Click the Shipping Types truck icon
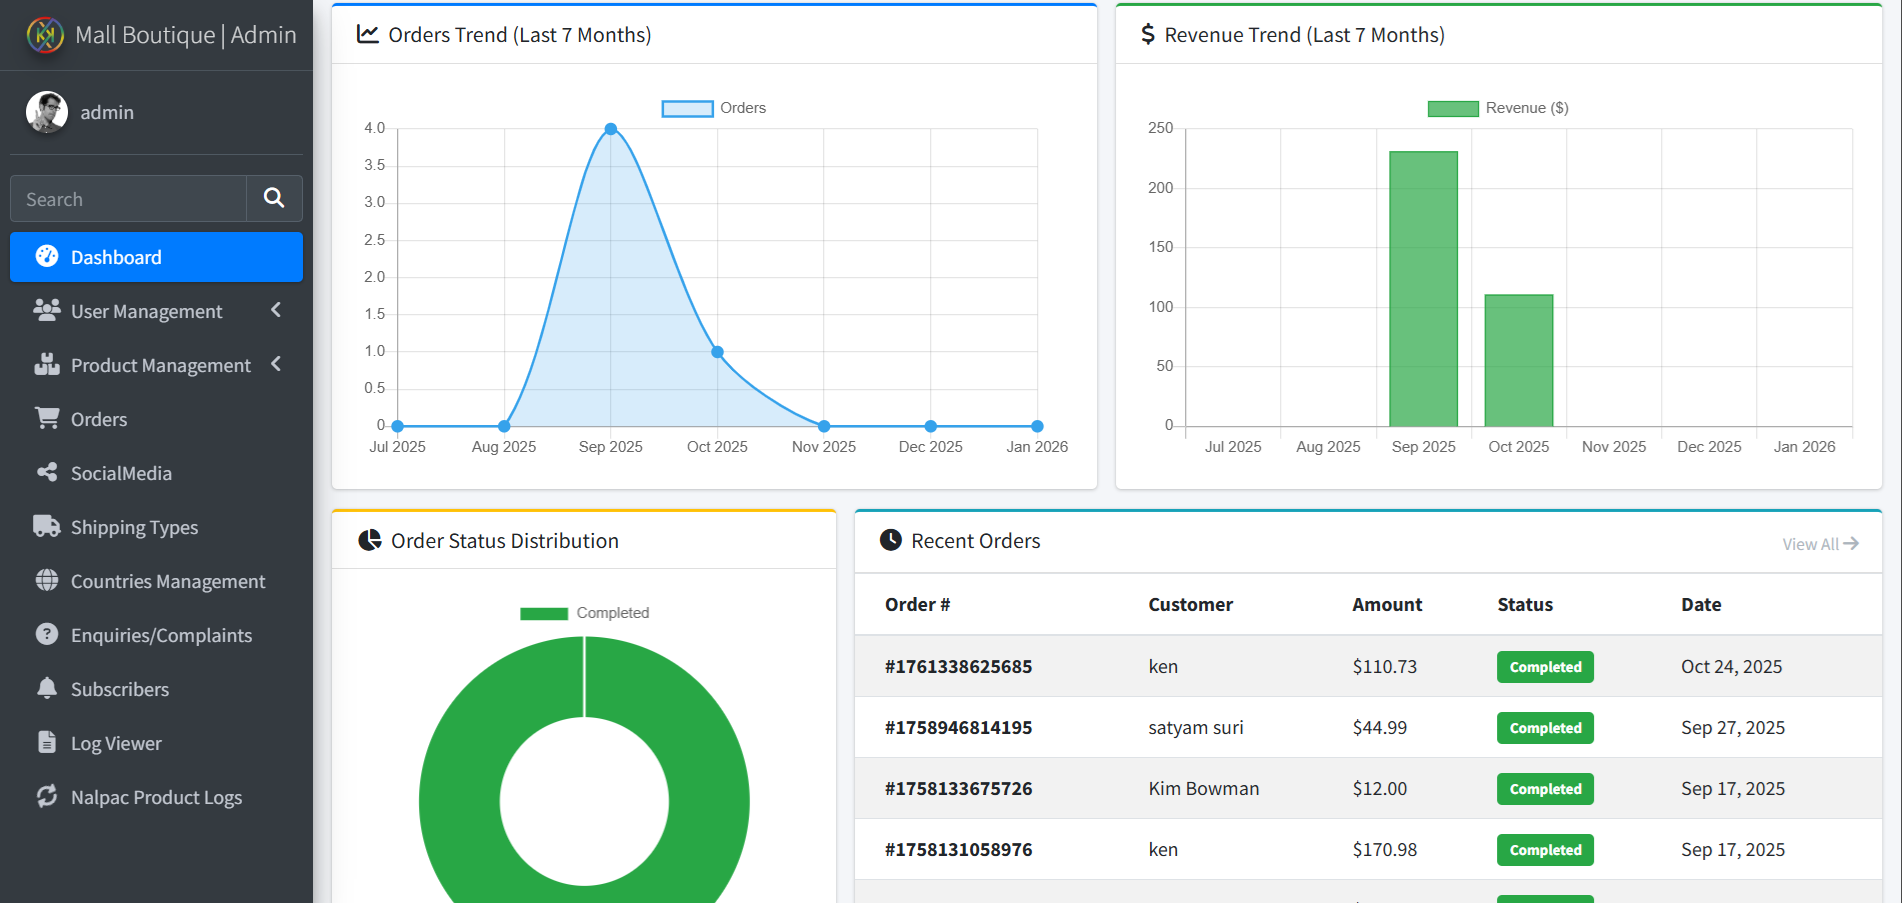 pyautogui.click(x=47, y=526)
